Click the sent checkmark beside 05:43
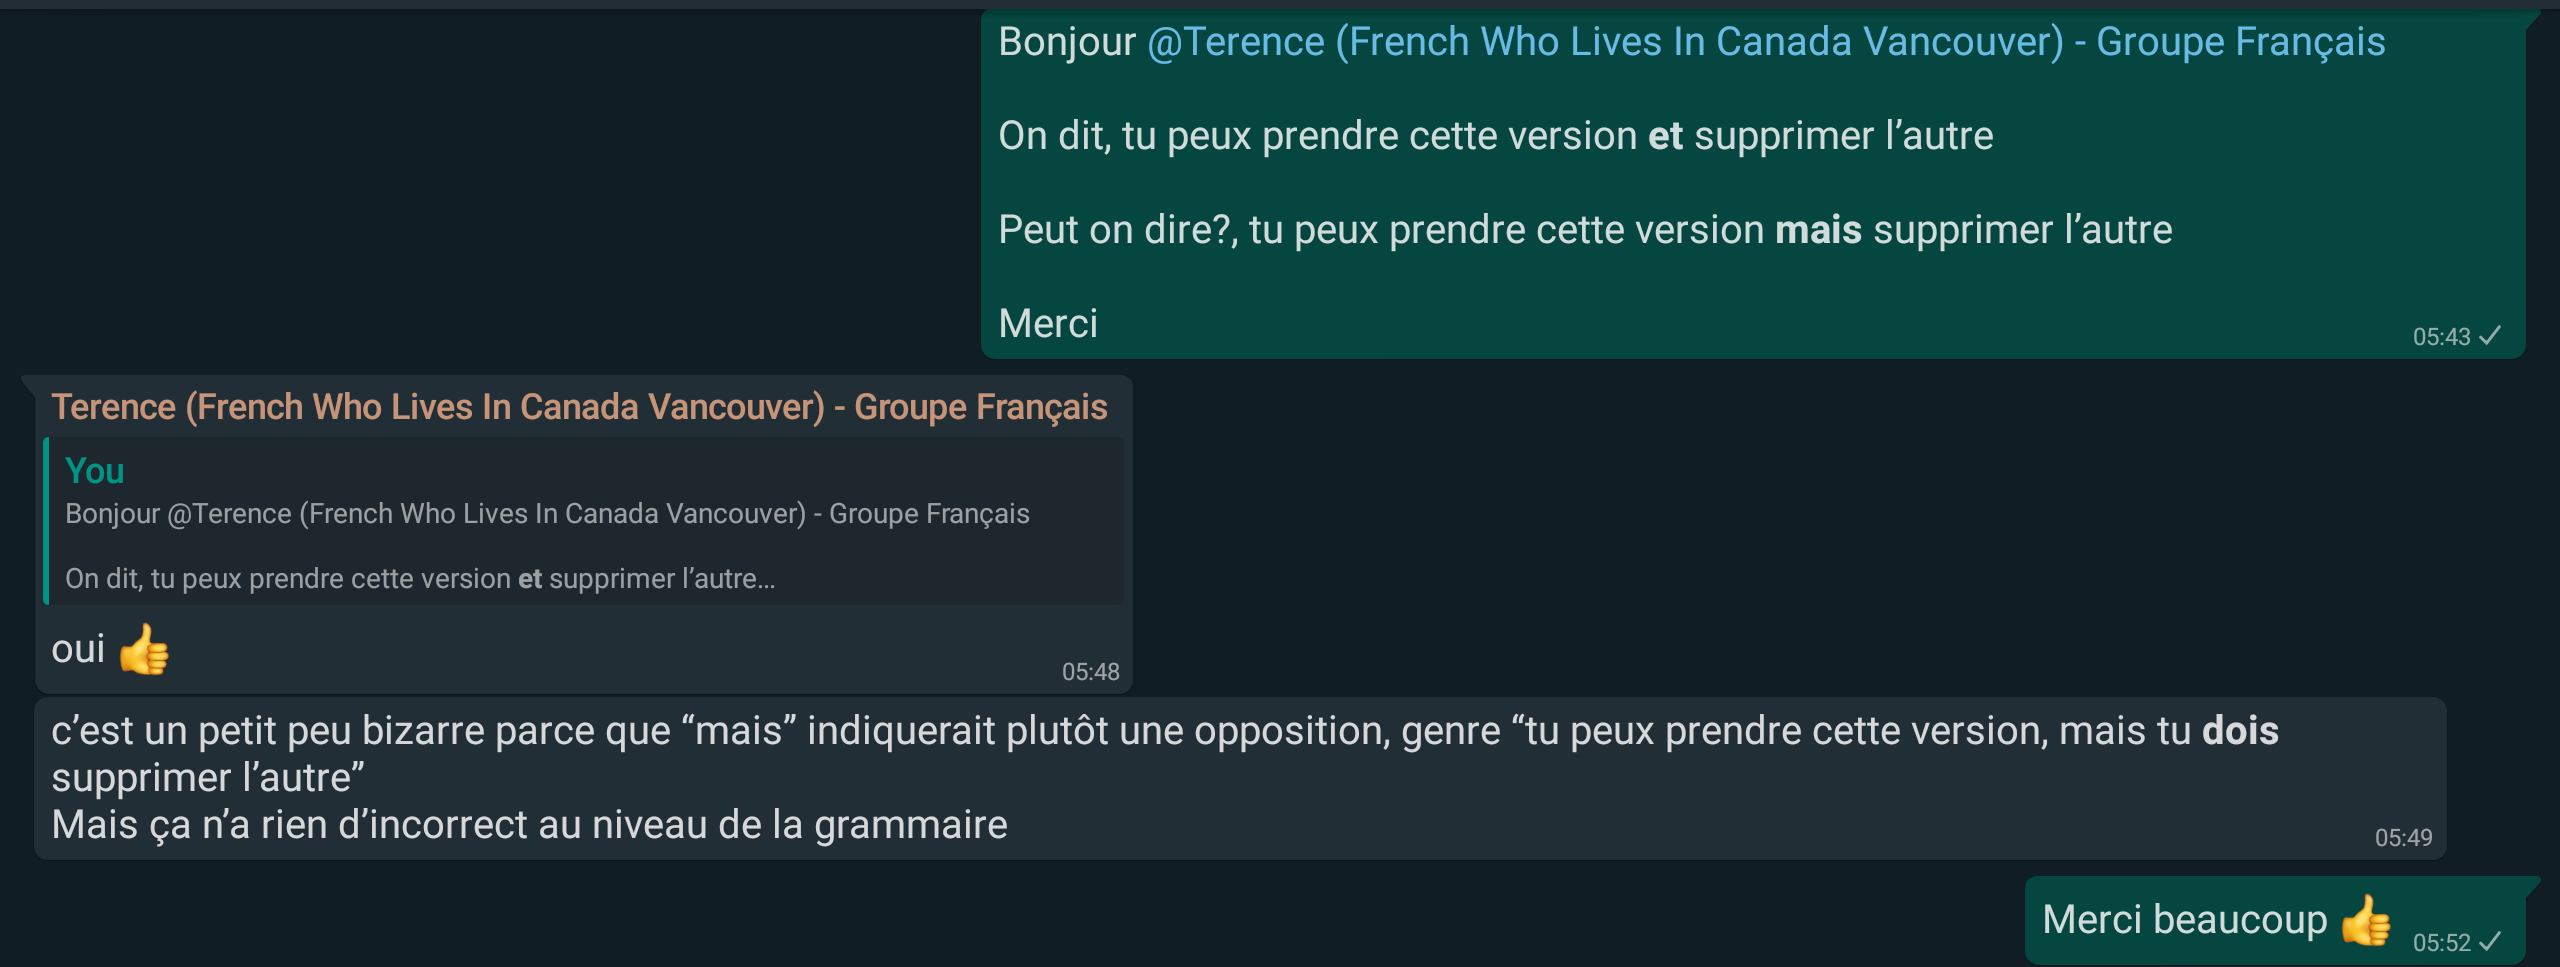The width and height of the screenshot is (2560, 967). coord(2490,336)
